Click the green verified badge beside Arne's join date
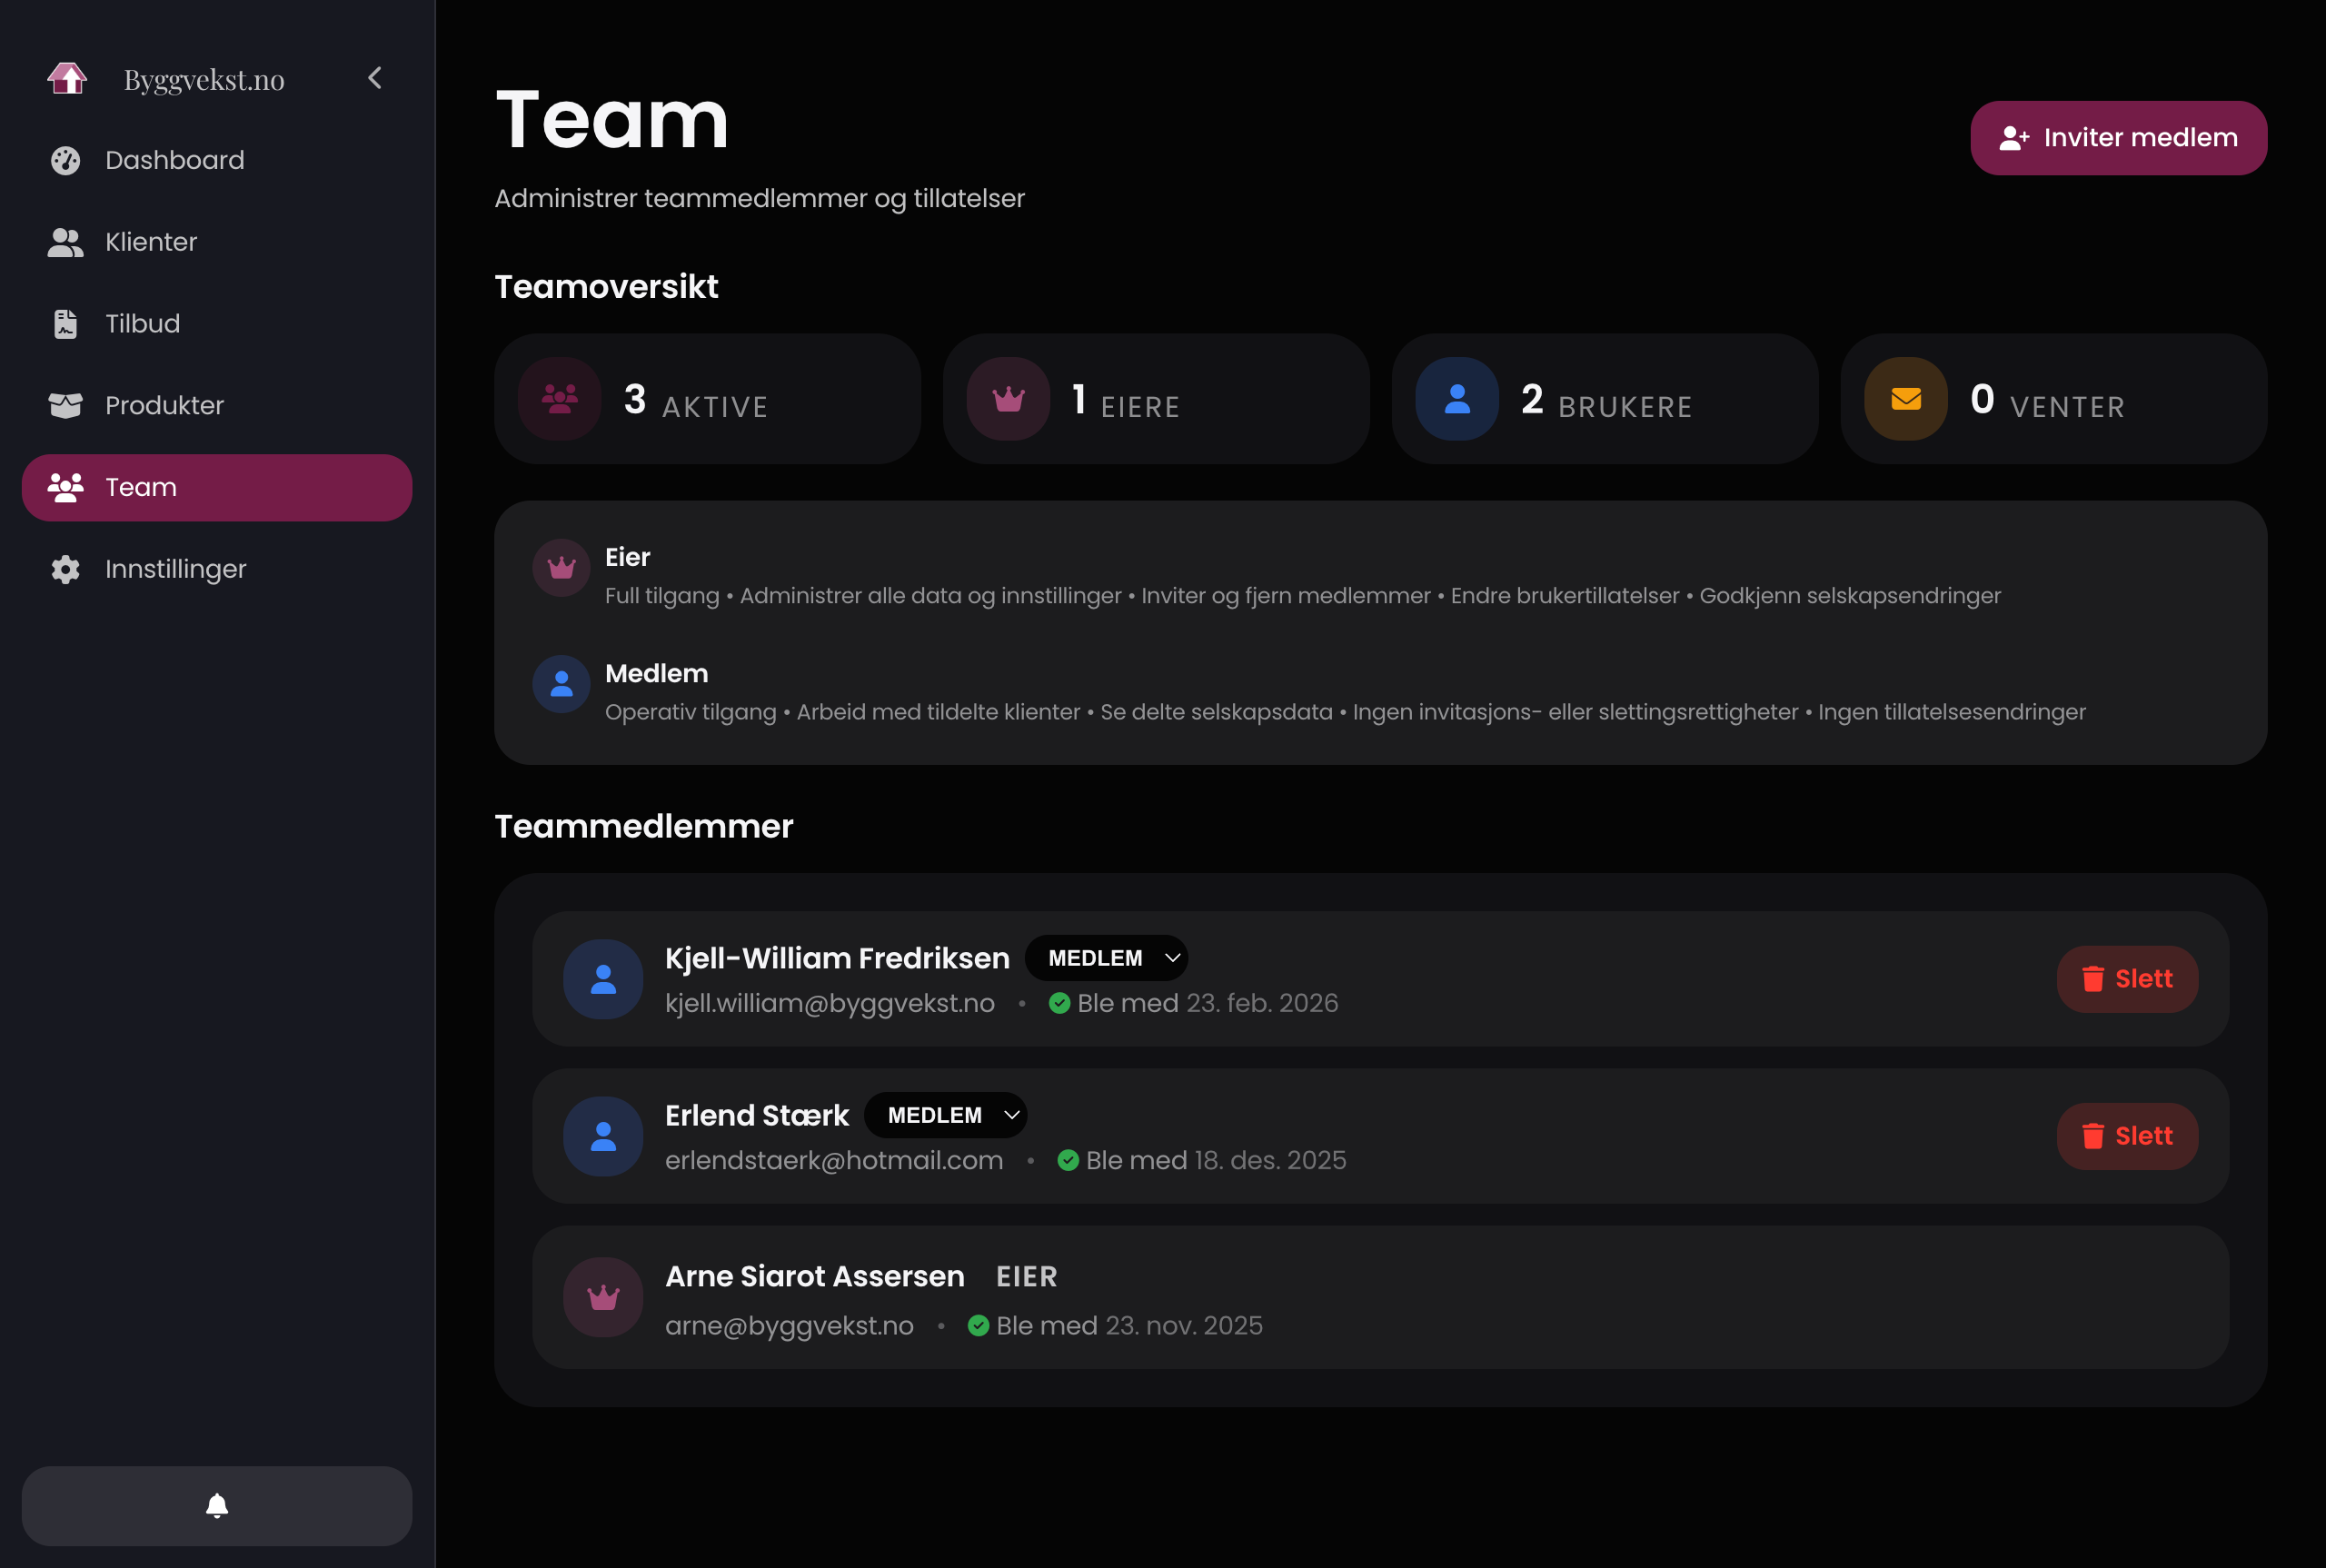The height and width of the screenshot is (1568, 2326). click(978, 1325)
